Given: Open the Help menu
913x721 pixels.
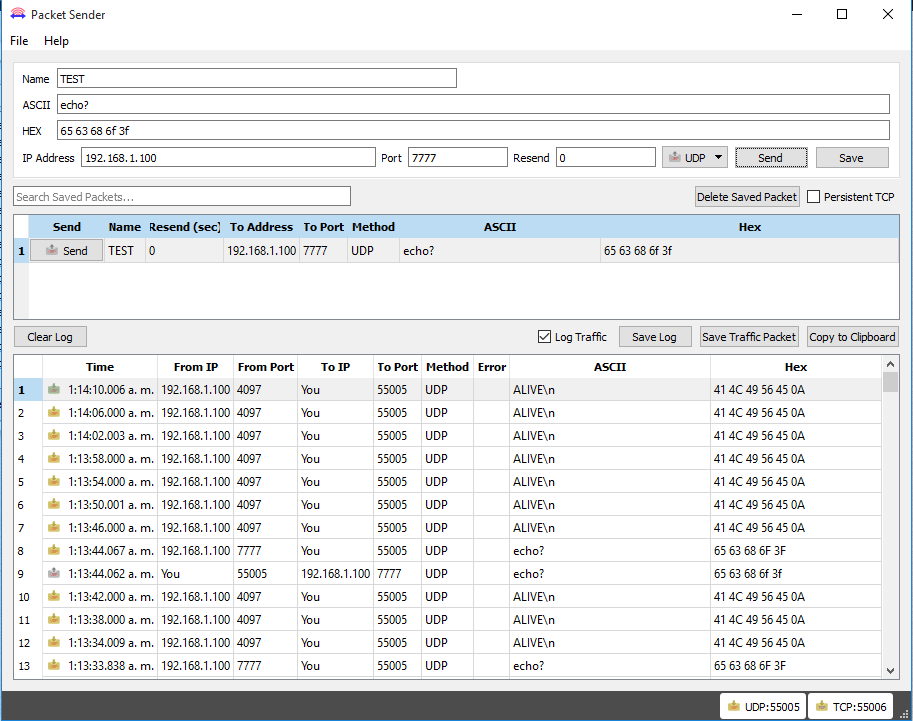Looking at the screenshot, I should [x=56, y=41].
